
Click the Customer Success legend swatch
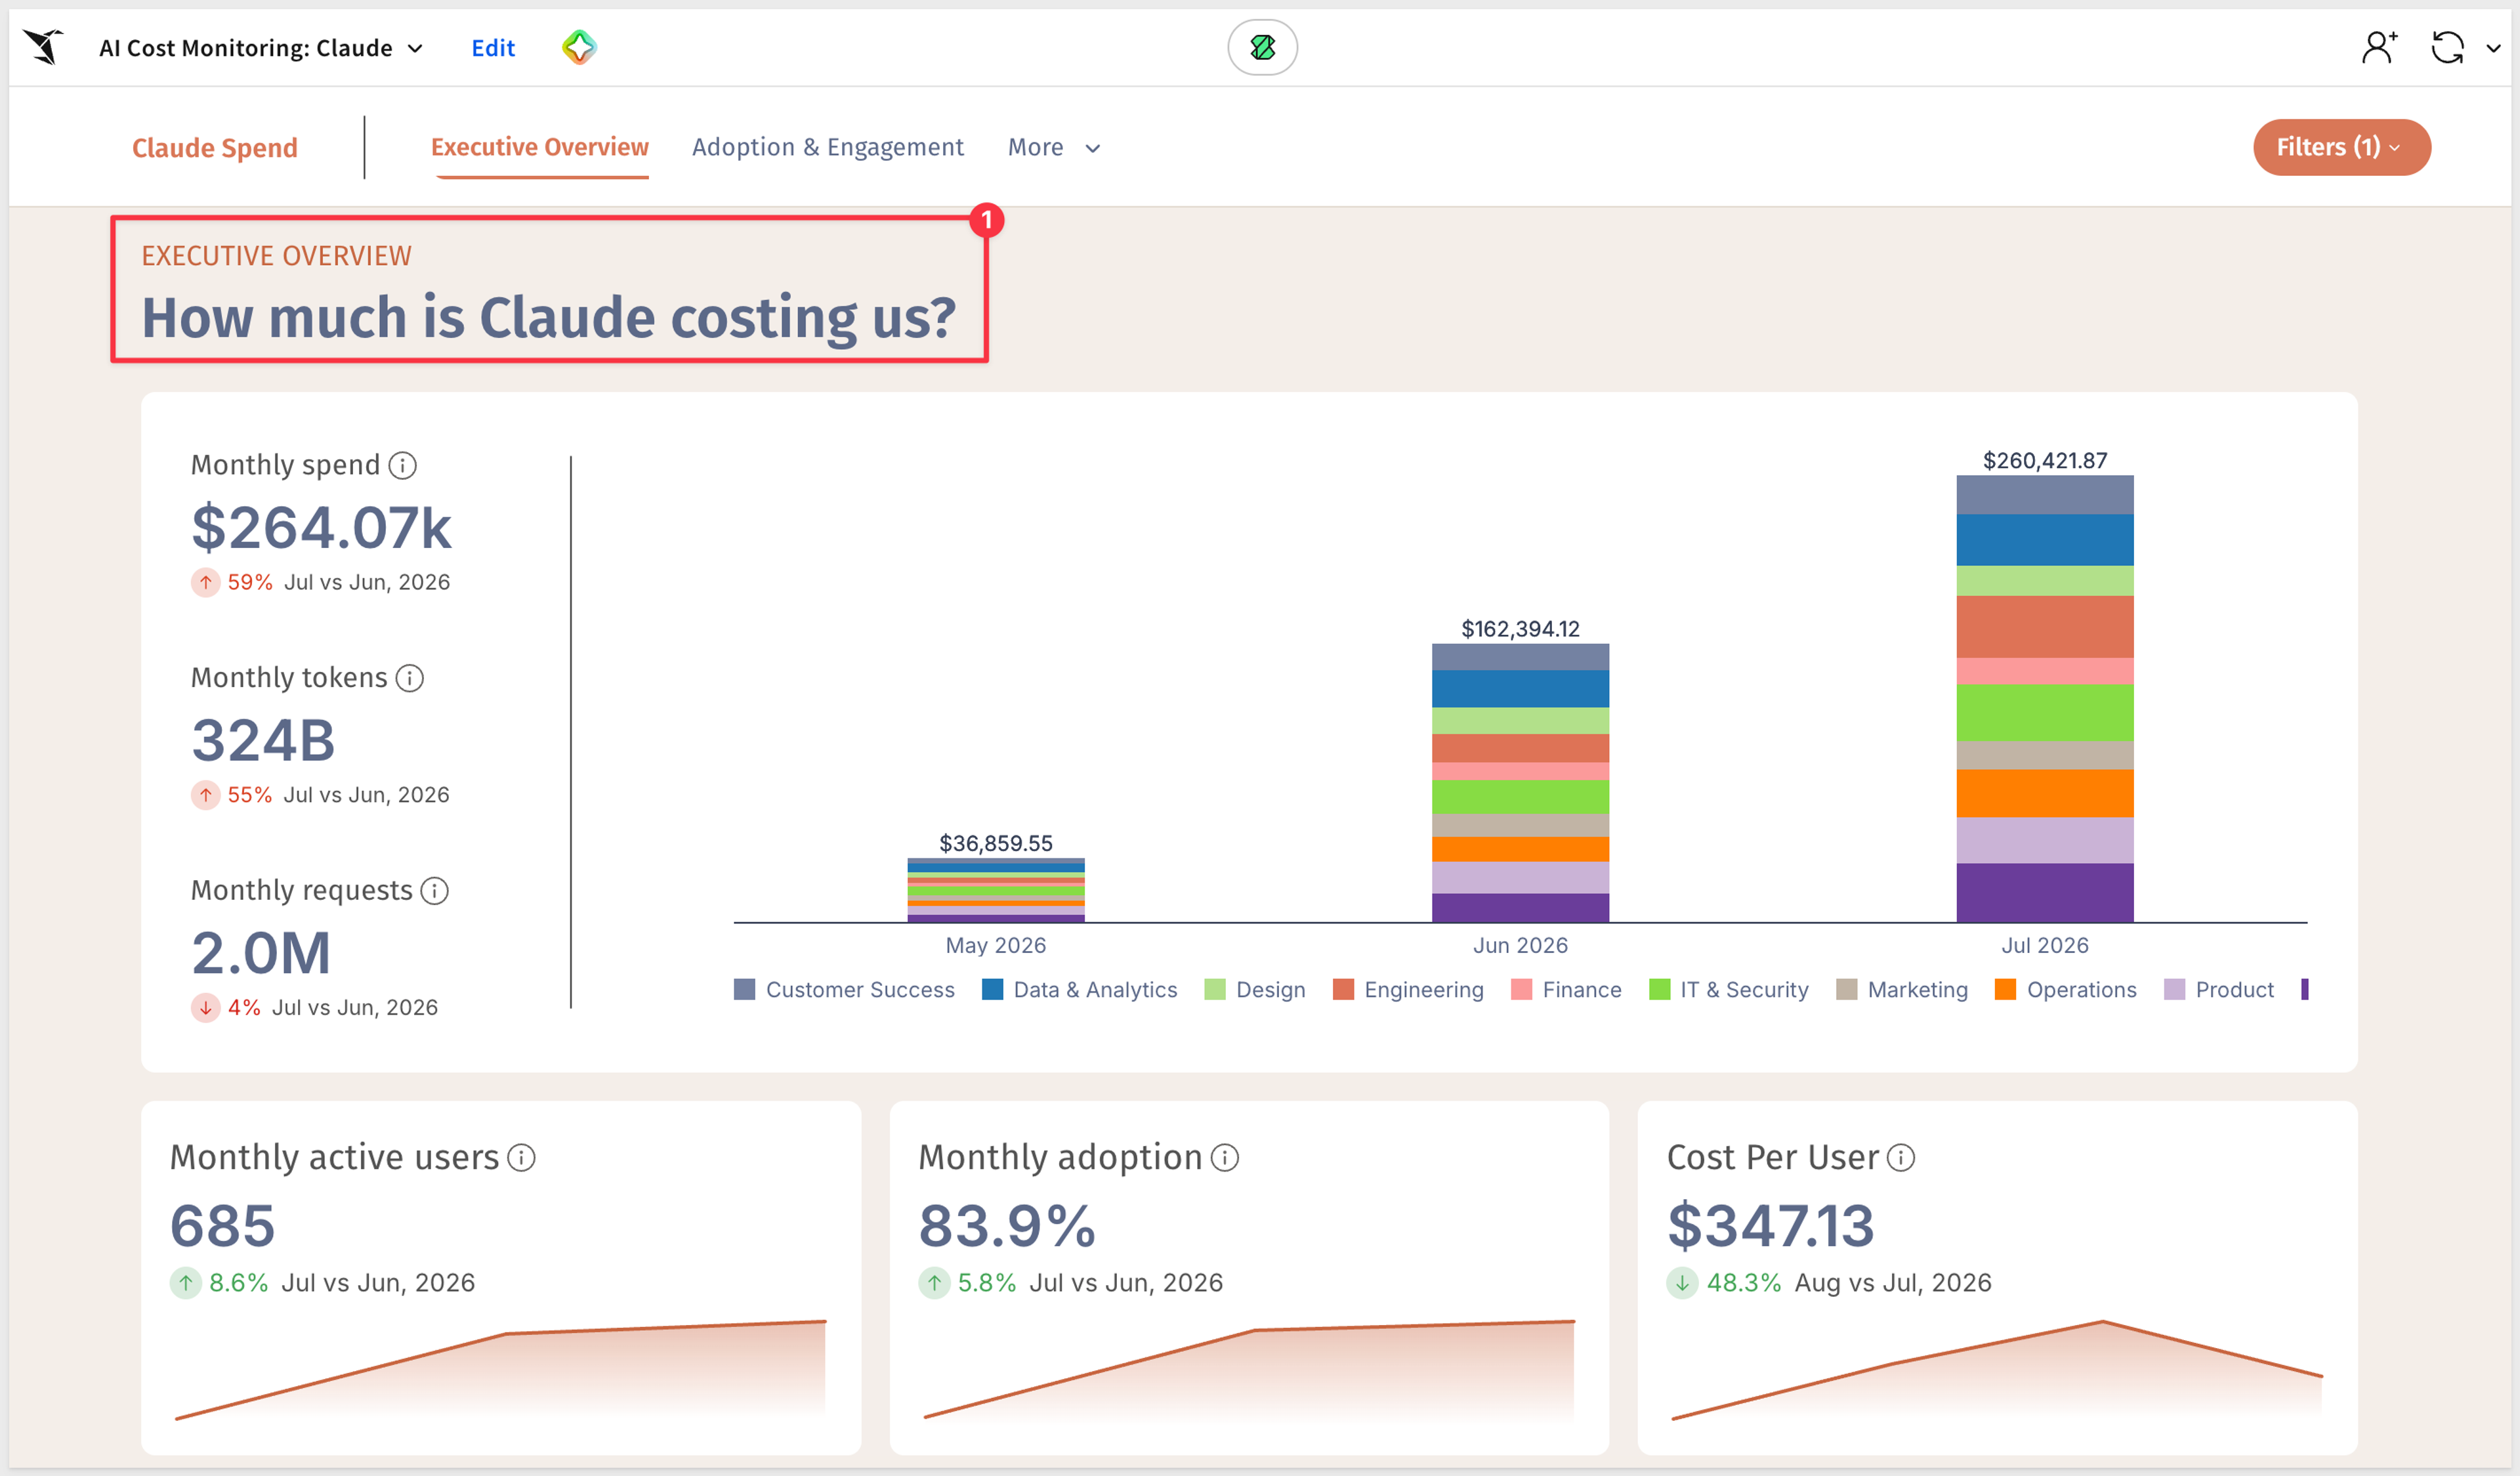[x=744, y=990]
